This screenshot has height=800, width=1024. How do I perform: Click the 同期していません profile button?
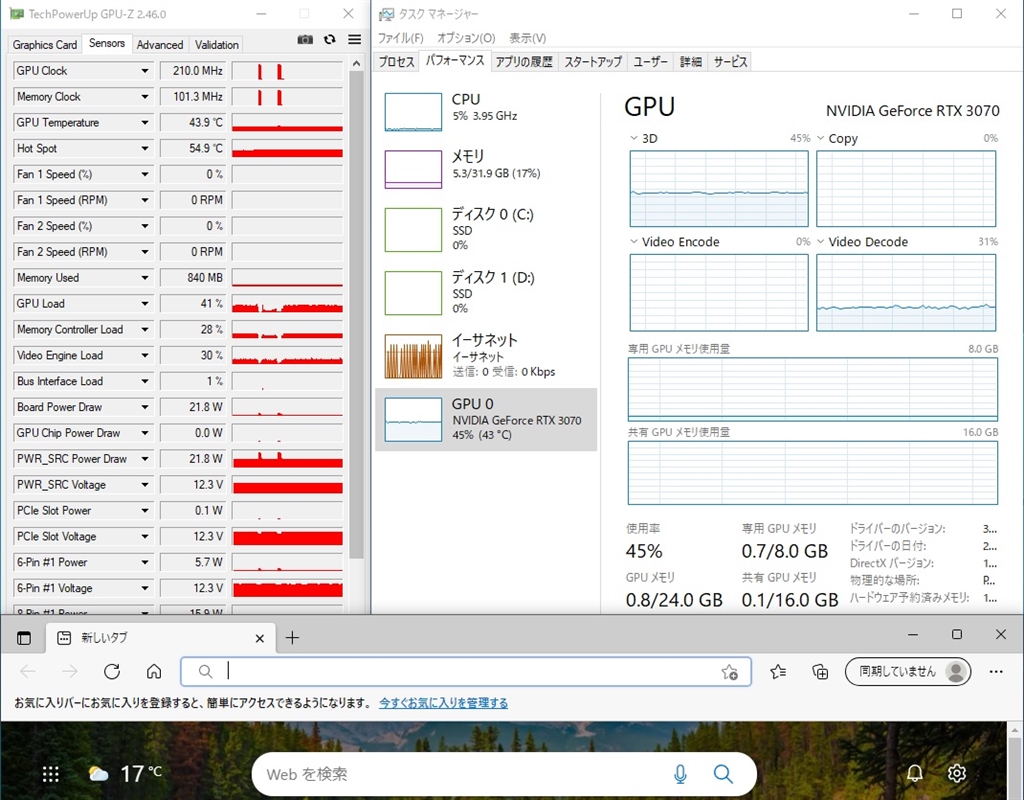908,671
